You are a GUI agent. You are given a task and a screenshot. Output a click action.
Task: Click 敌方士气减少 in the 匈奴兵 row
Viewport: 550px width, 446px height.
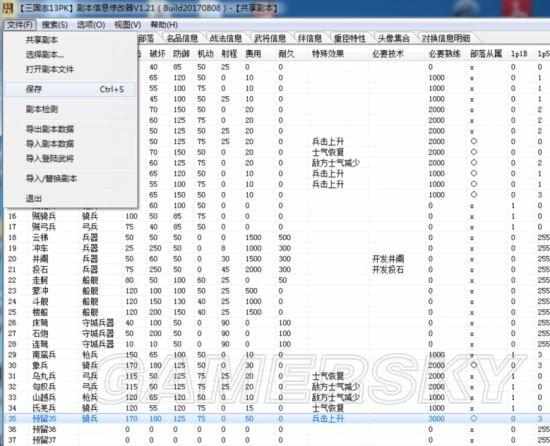[336, 387]
